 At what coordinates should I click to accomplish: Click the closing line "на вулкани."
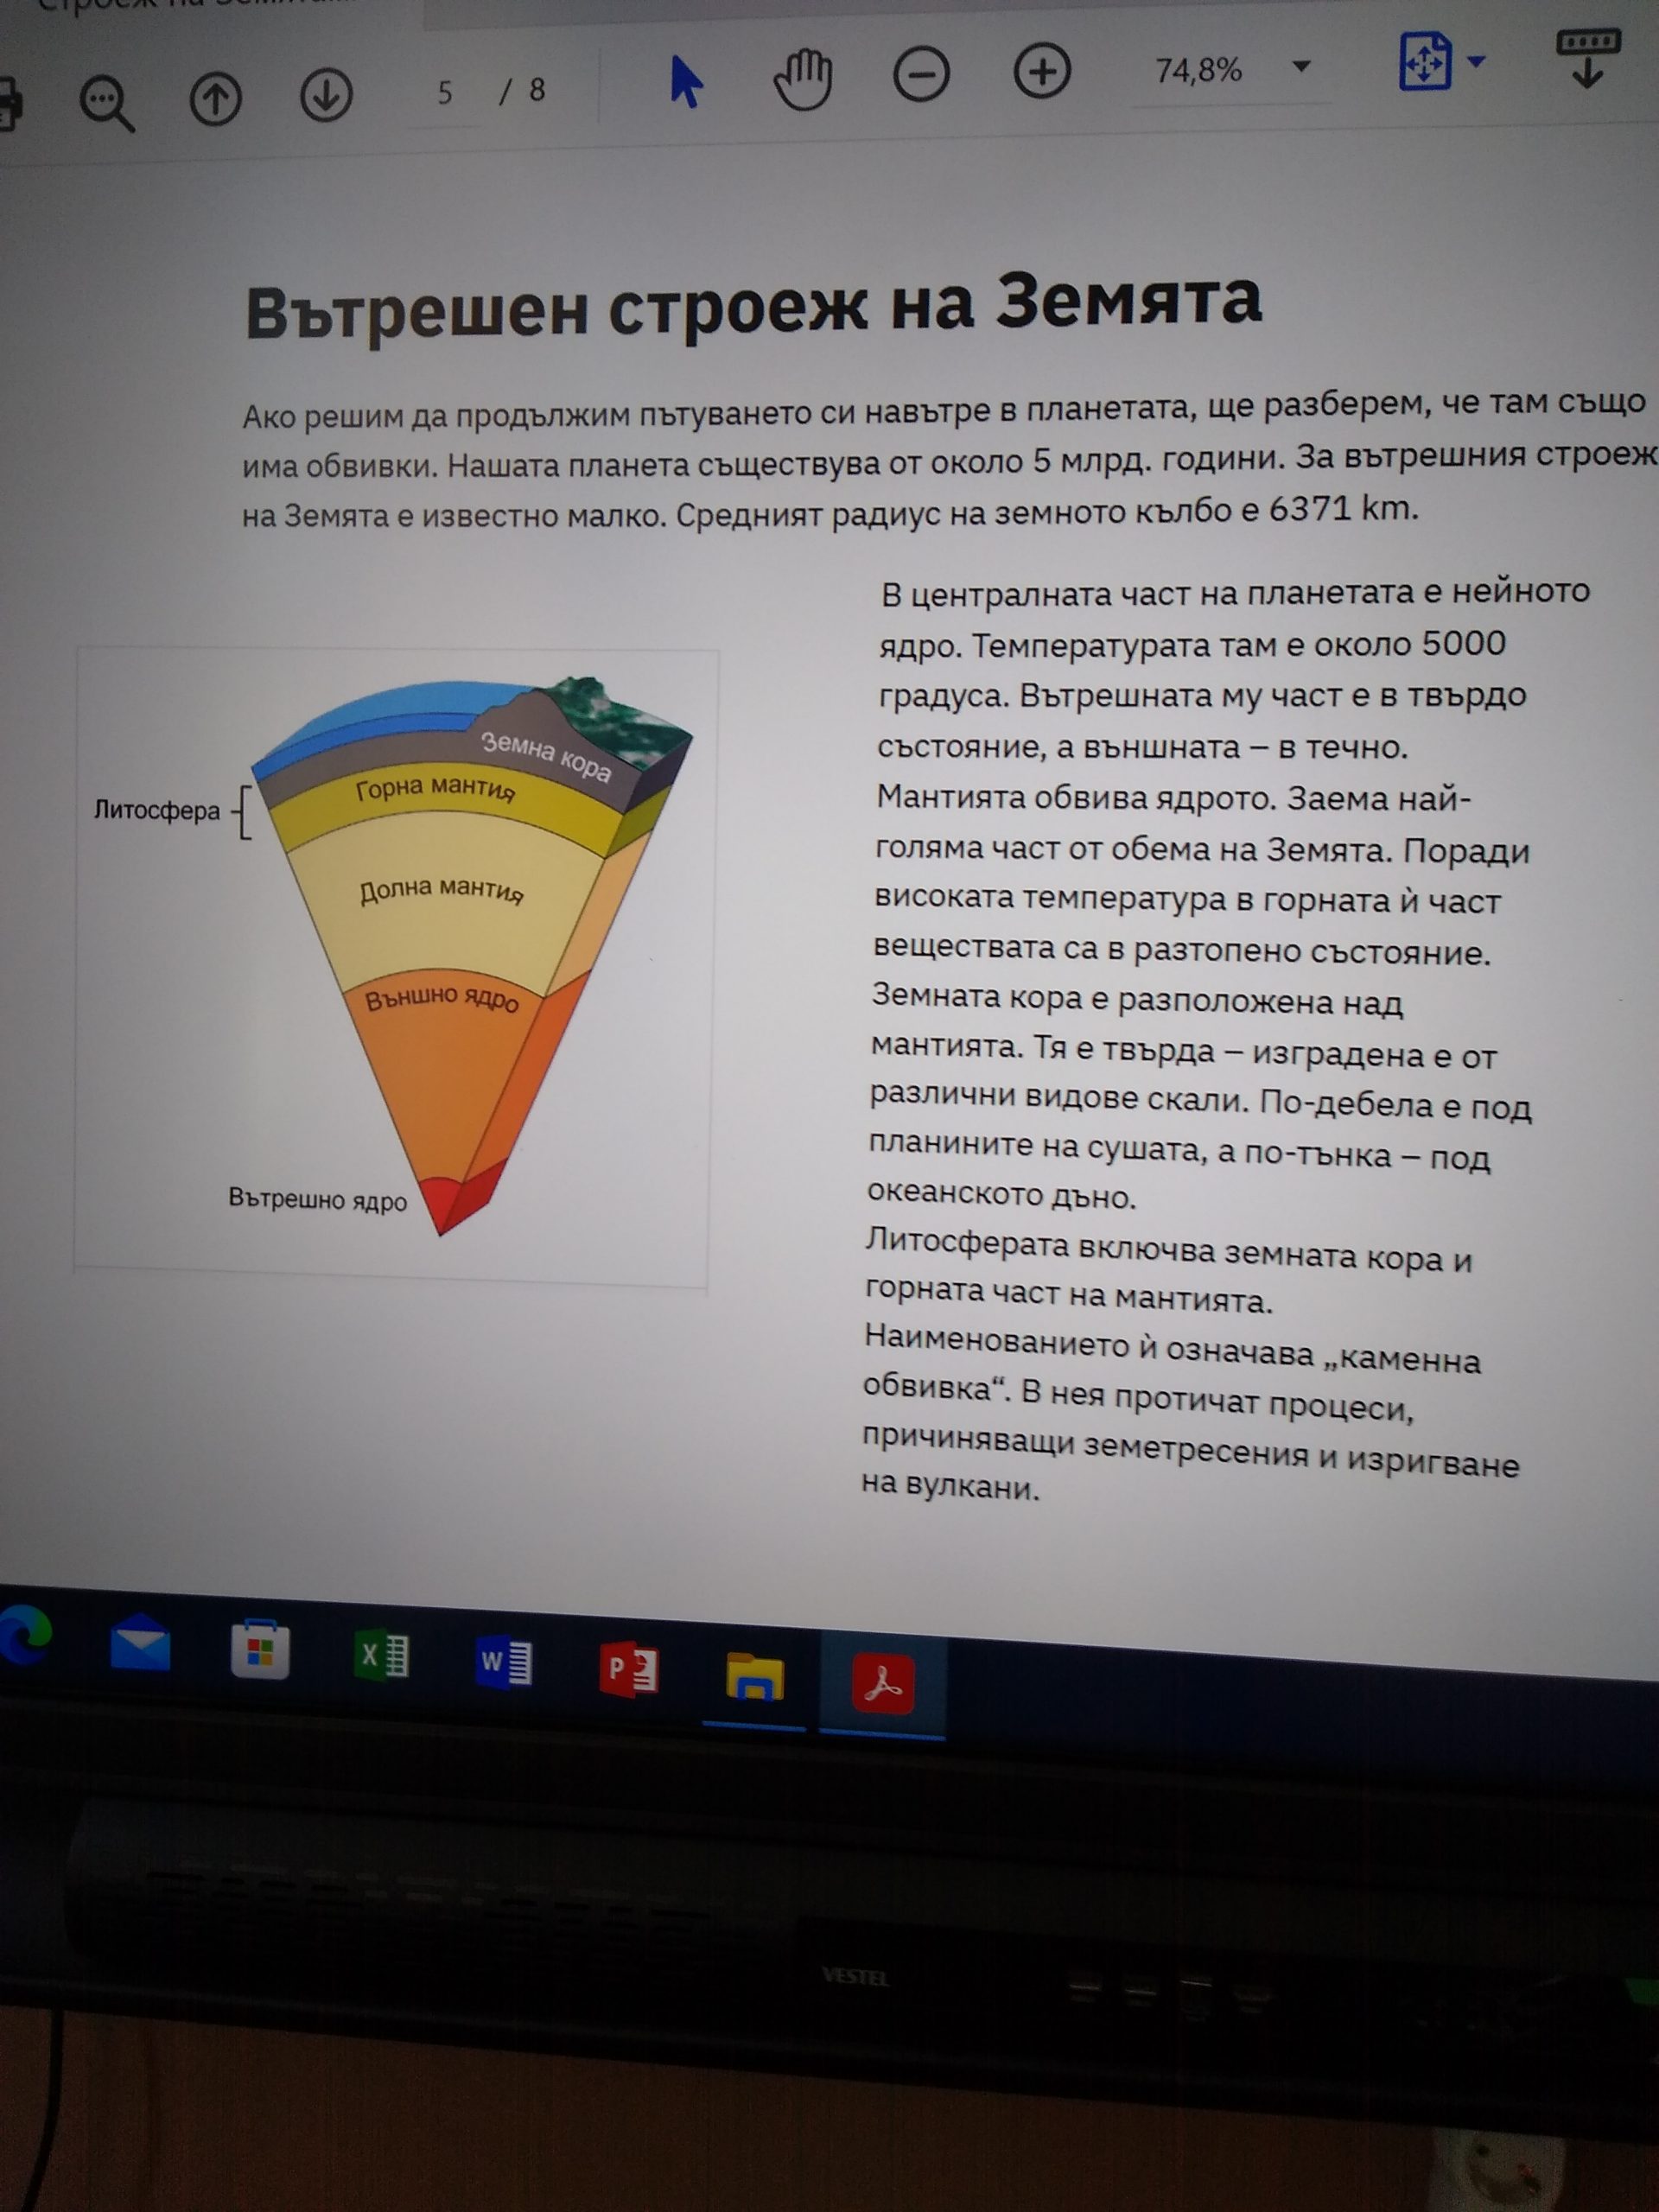(x=950, y=1485)
